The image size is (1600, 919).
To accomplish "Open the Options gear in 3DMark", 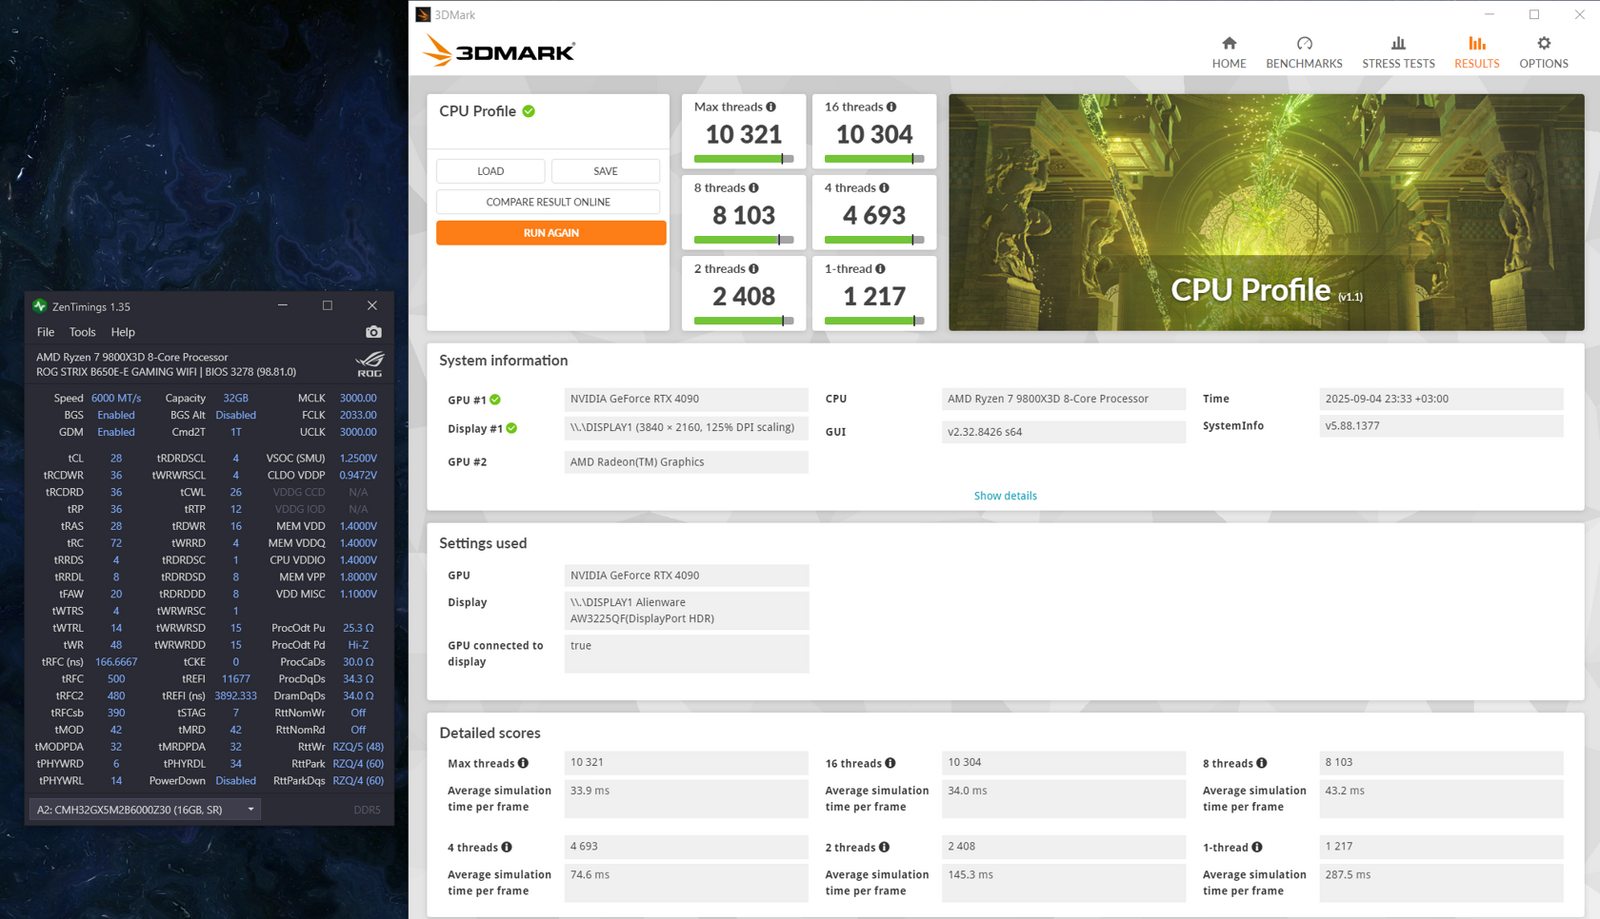I will (x=1544, y=44).
